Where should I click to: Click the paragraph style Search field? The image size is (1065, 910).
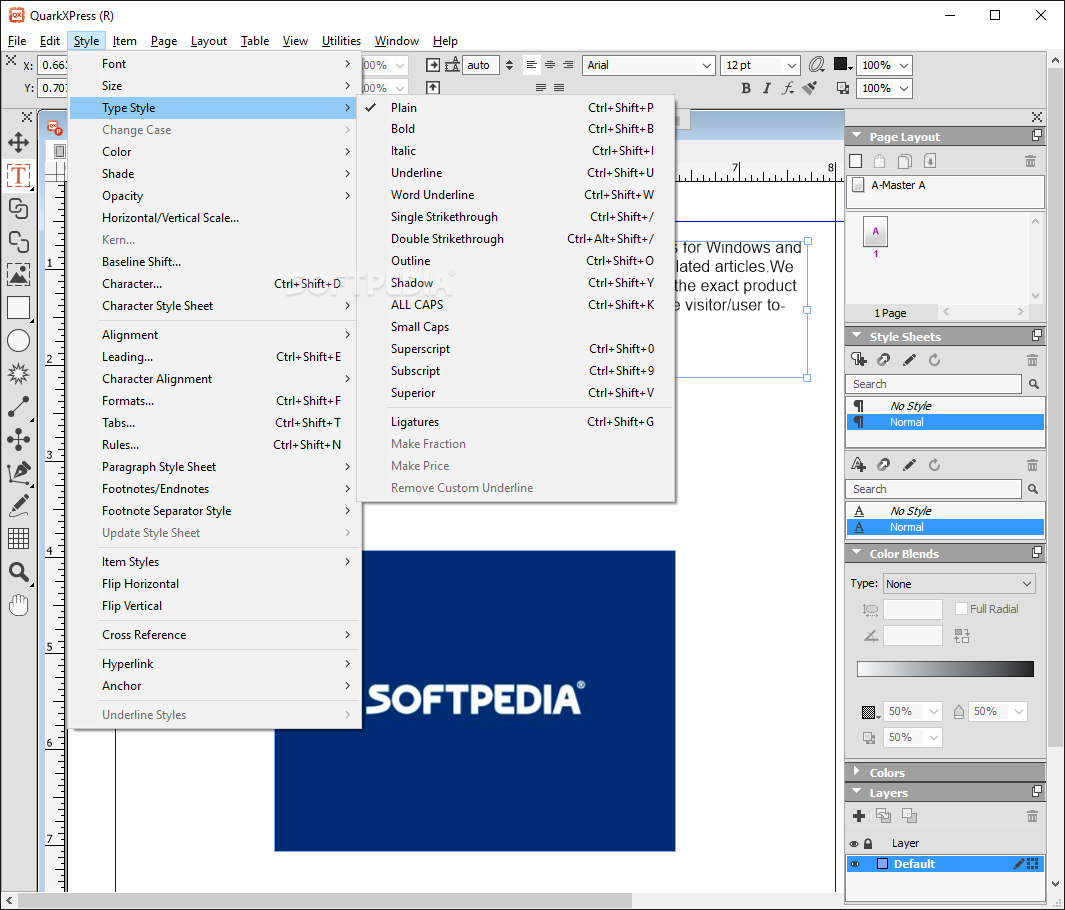[934, 384]
